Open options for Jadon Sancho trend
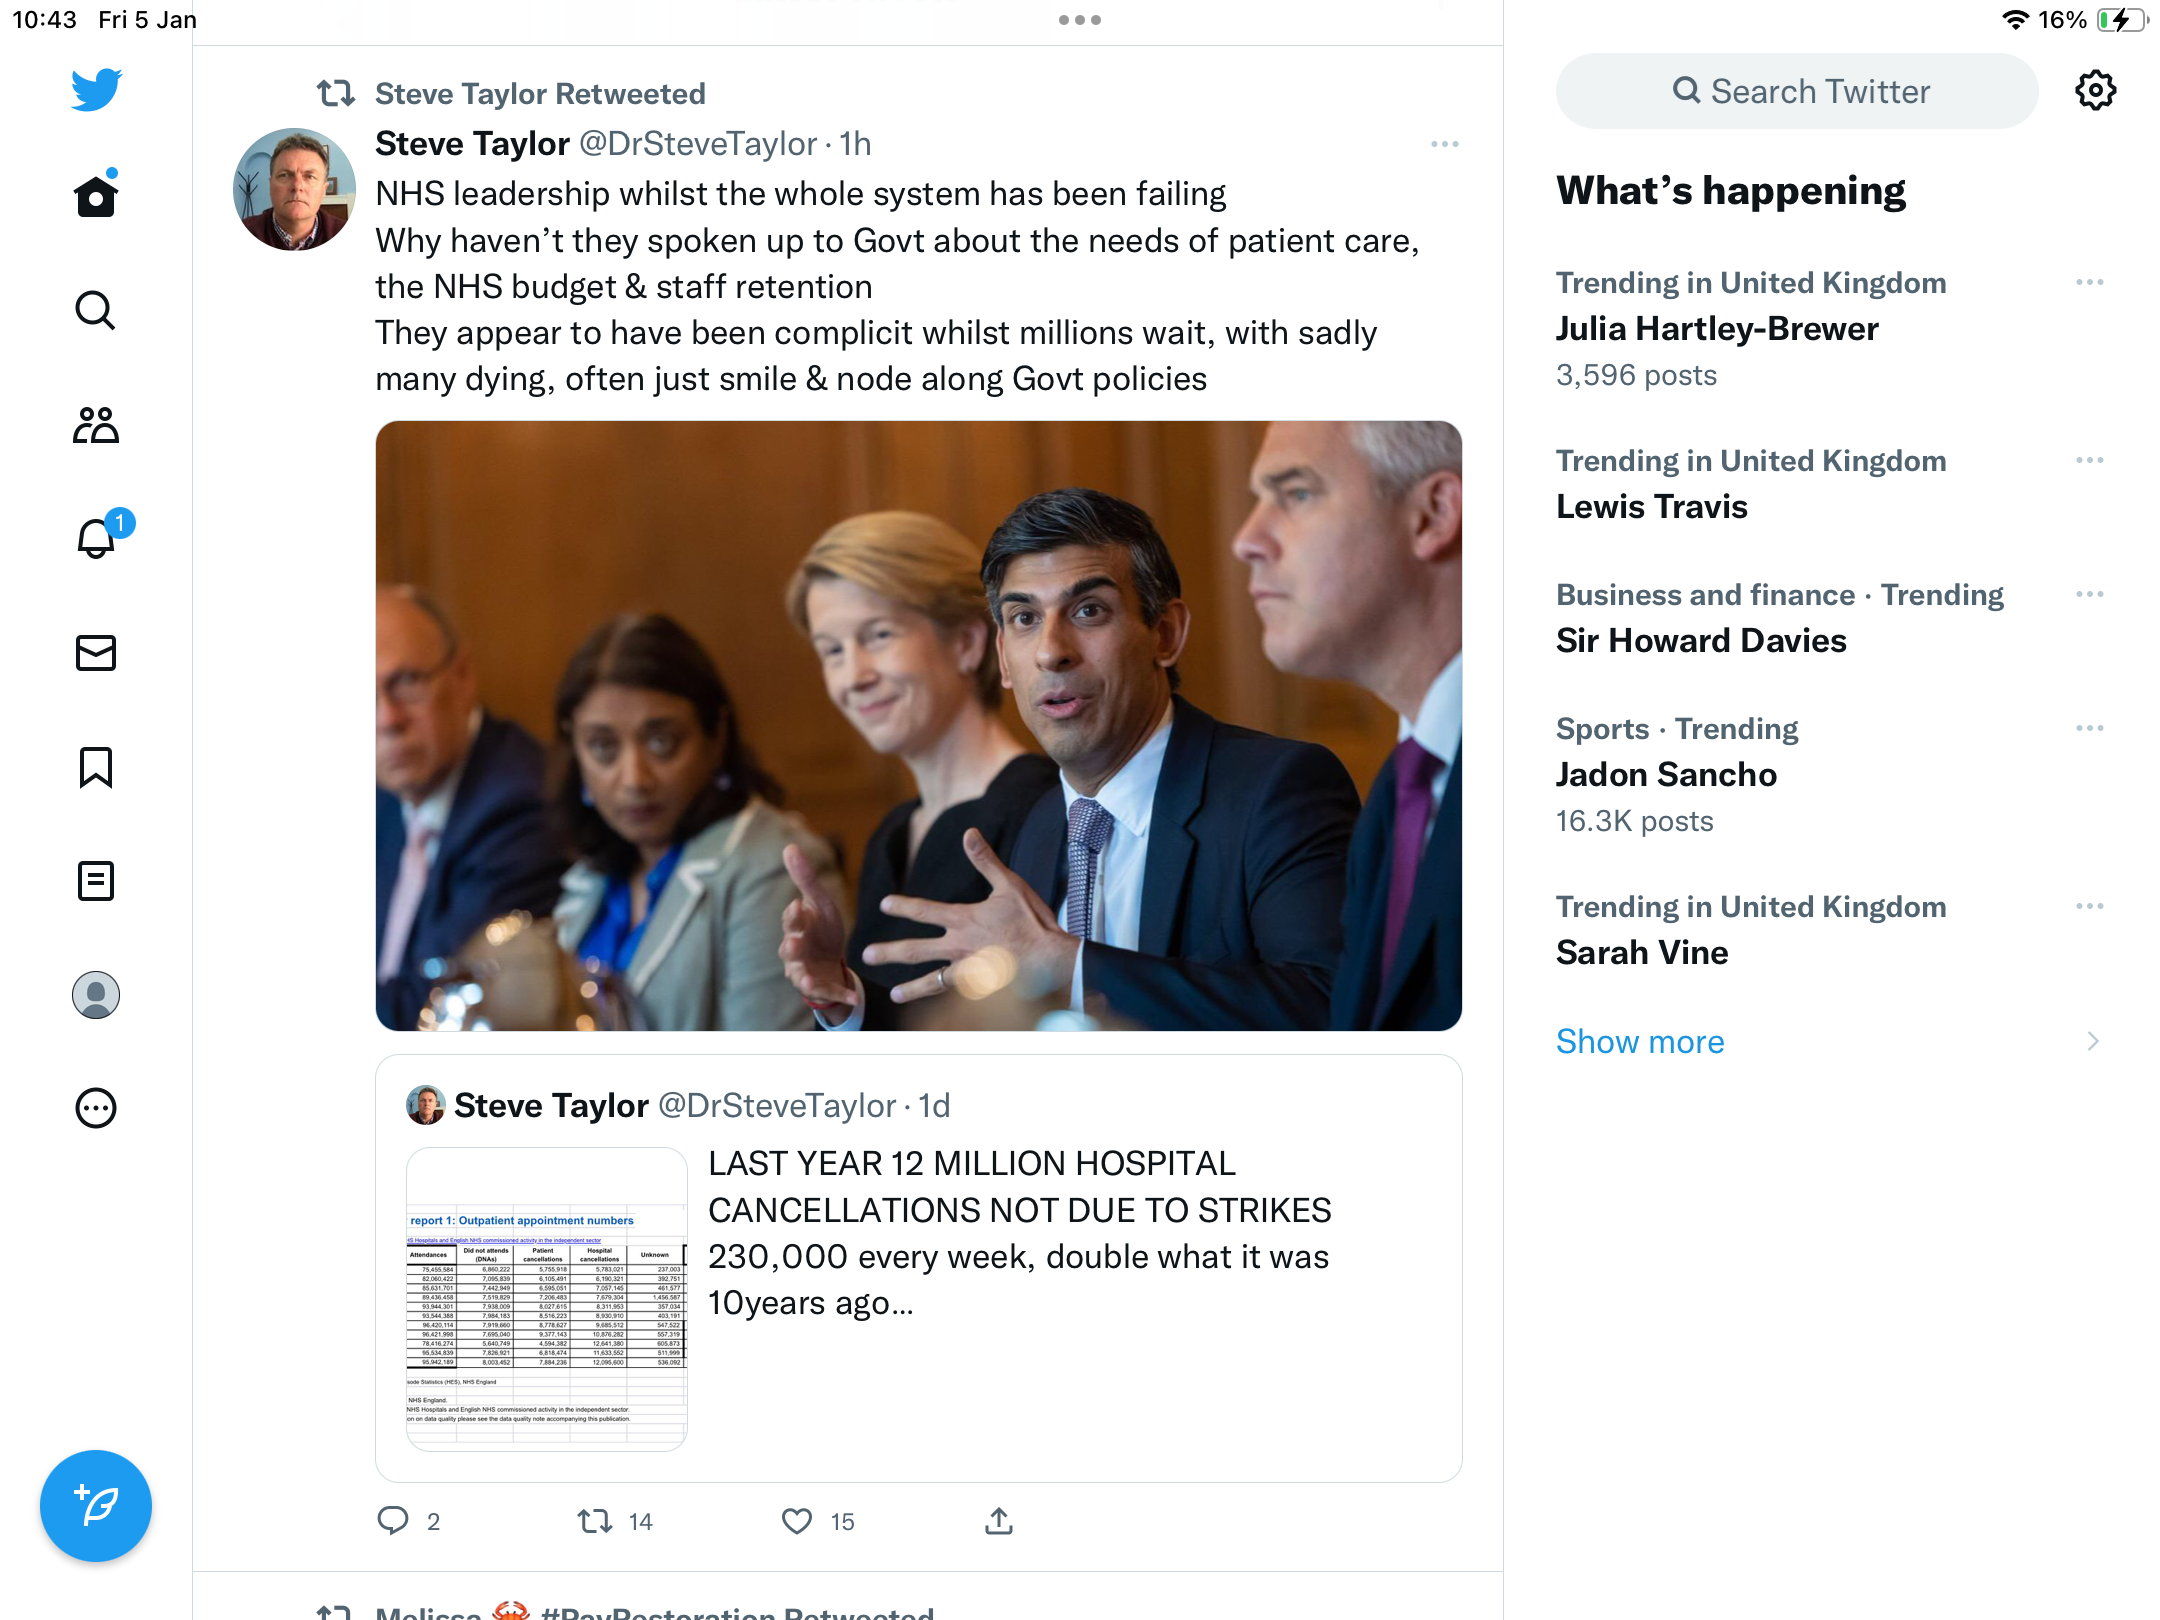 pyautogui.click(x=2089, y=729)
